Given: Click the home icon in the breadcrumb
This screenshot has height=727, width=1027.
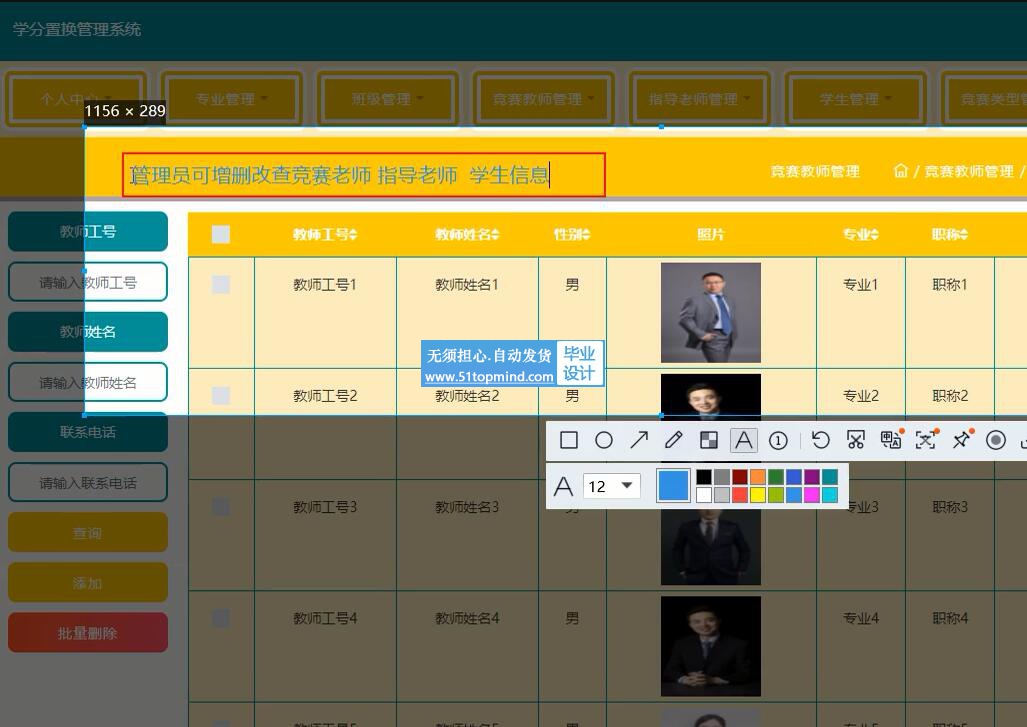Looking at the screenshot, I should tap(901, 171).
